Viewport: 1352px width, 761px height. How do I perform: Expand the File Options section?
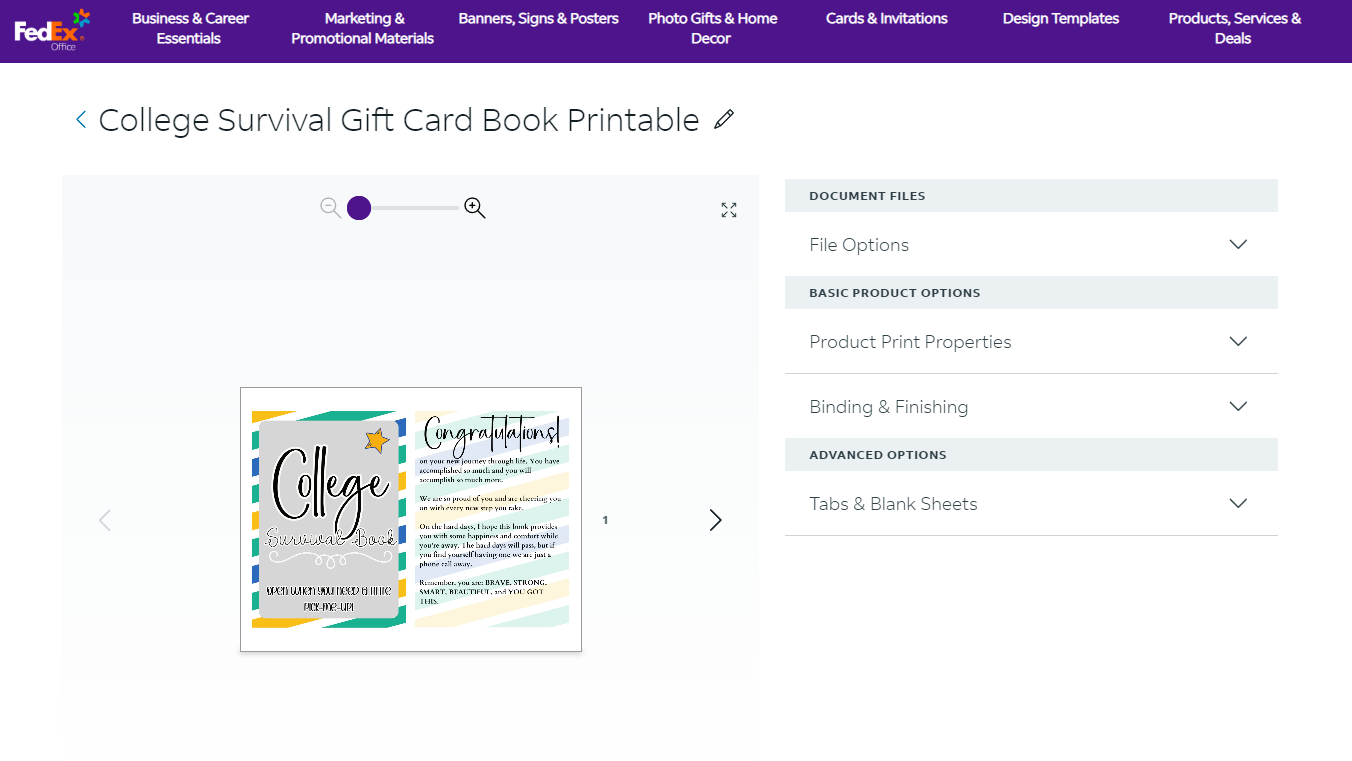1031,245
